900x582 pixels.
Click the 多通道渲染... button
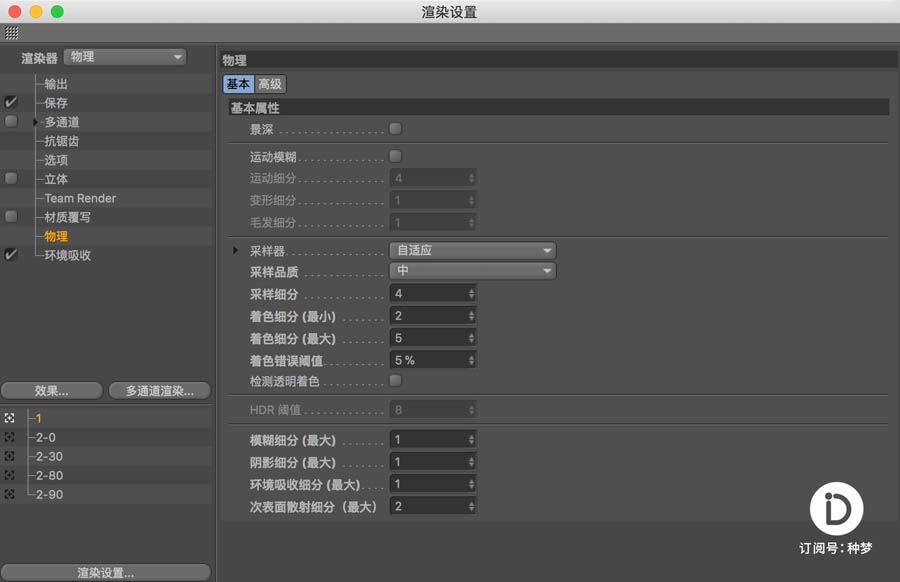pyautogui.click(x=160, y=390)
